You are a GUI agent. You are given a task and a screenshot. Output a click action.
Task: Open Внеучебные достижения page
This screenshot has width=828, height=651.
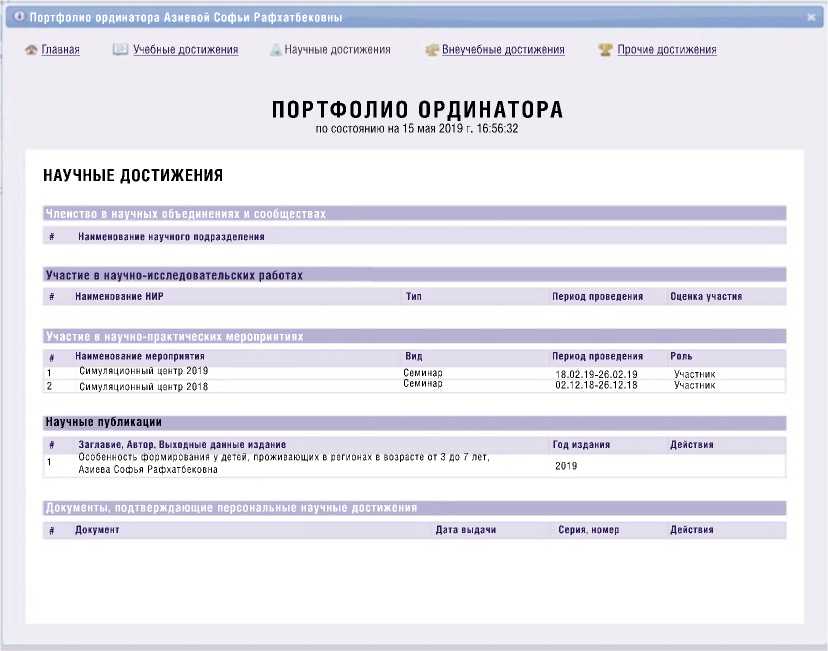(503, 50)
